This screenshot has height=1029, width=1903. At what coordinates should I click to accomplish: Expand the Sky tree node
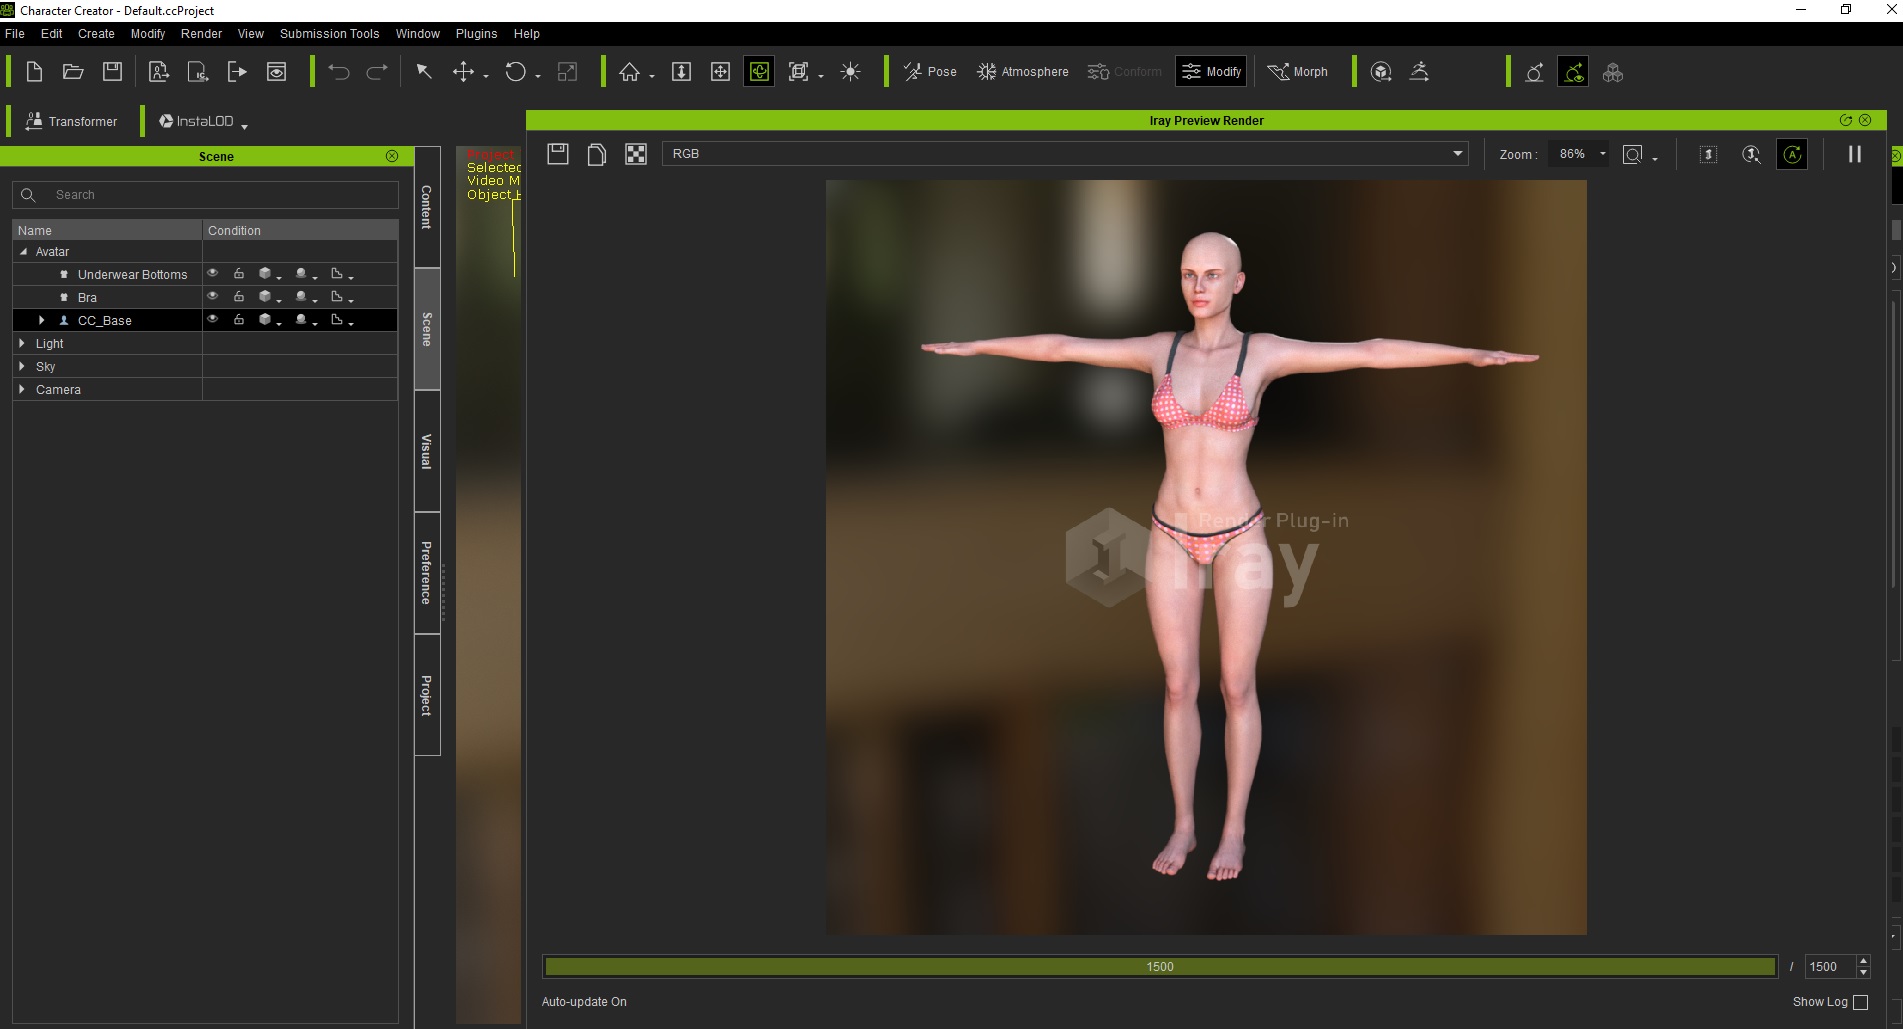click(22, 367)
